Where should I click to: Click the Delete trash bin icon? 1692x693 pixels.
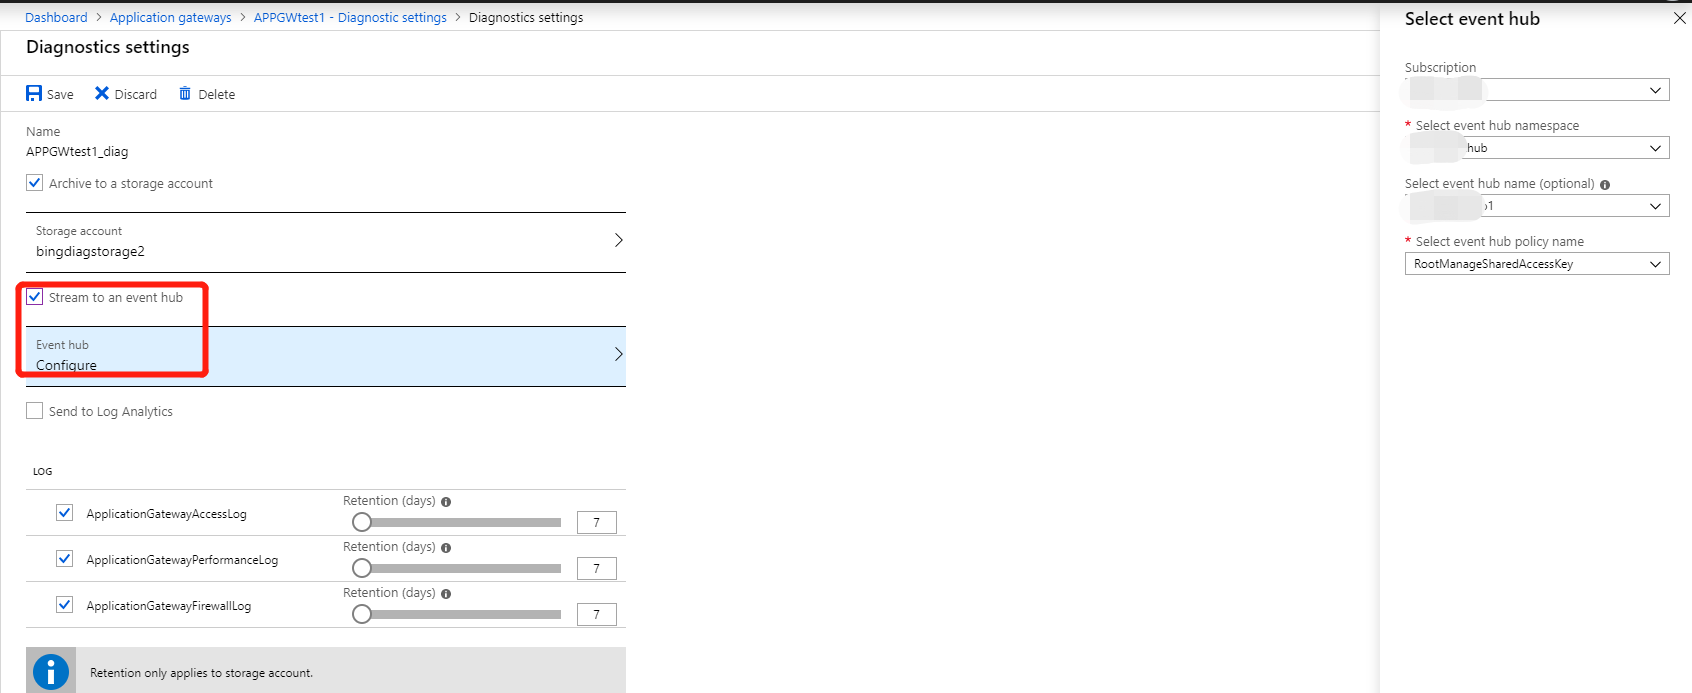pyautogui.click(x=185, y=94)
